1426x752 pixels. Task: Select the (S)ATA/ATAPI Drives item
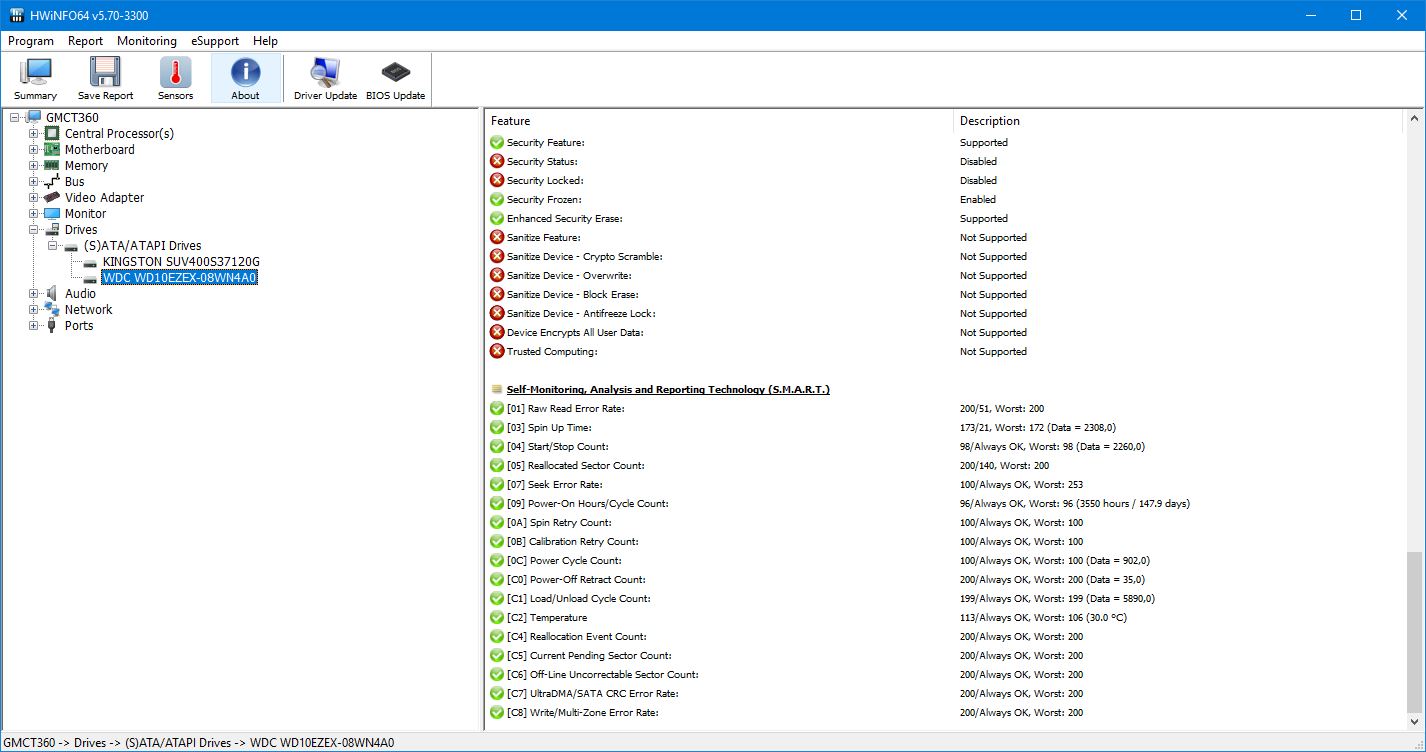(x=142, y=246)
